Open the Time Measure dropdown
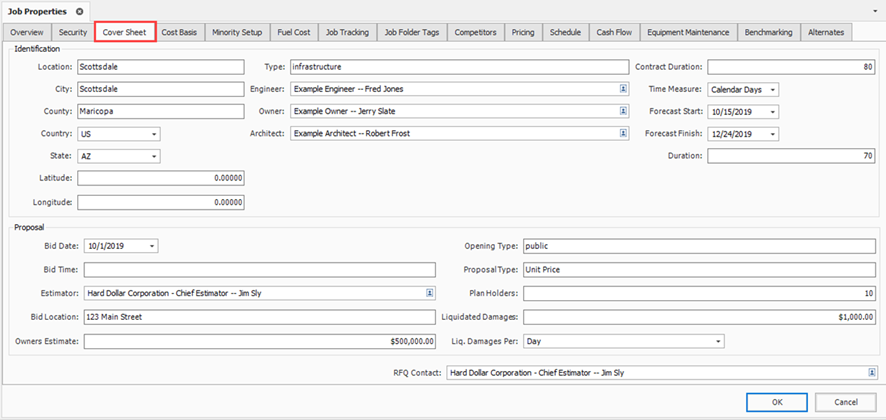 pos(773,89)
